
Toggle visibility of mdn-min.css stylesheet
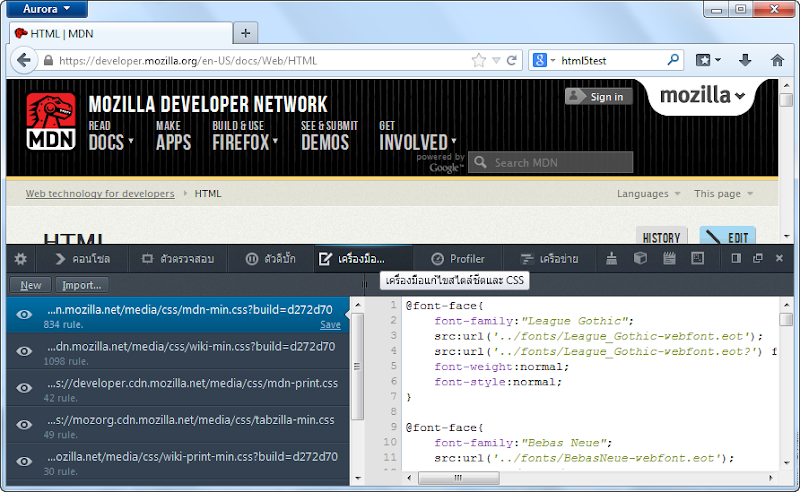pos(24,315)
